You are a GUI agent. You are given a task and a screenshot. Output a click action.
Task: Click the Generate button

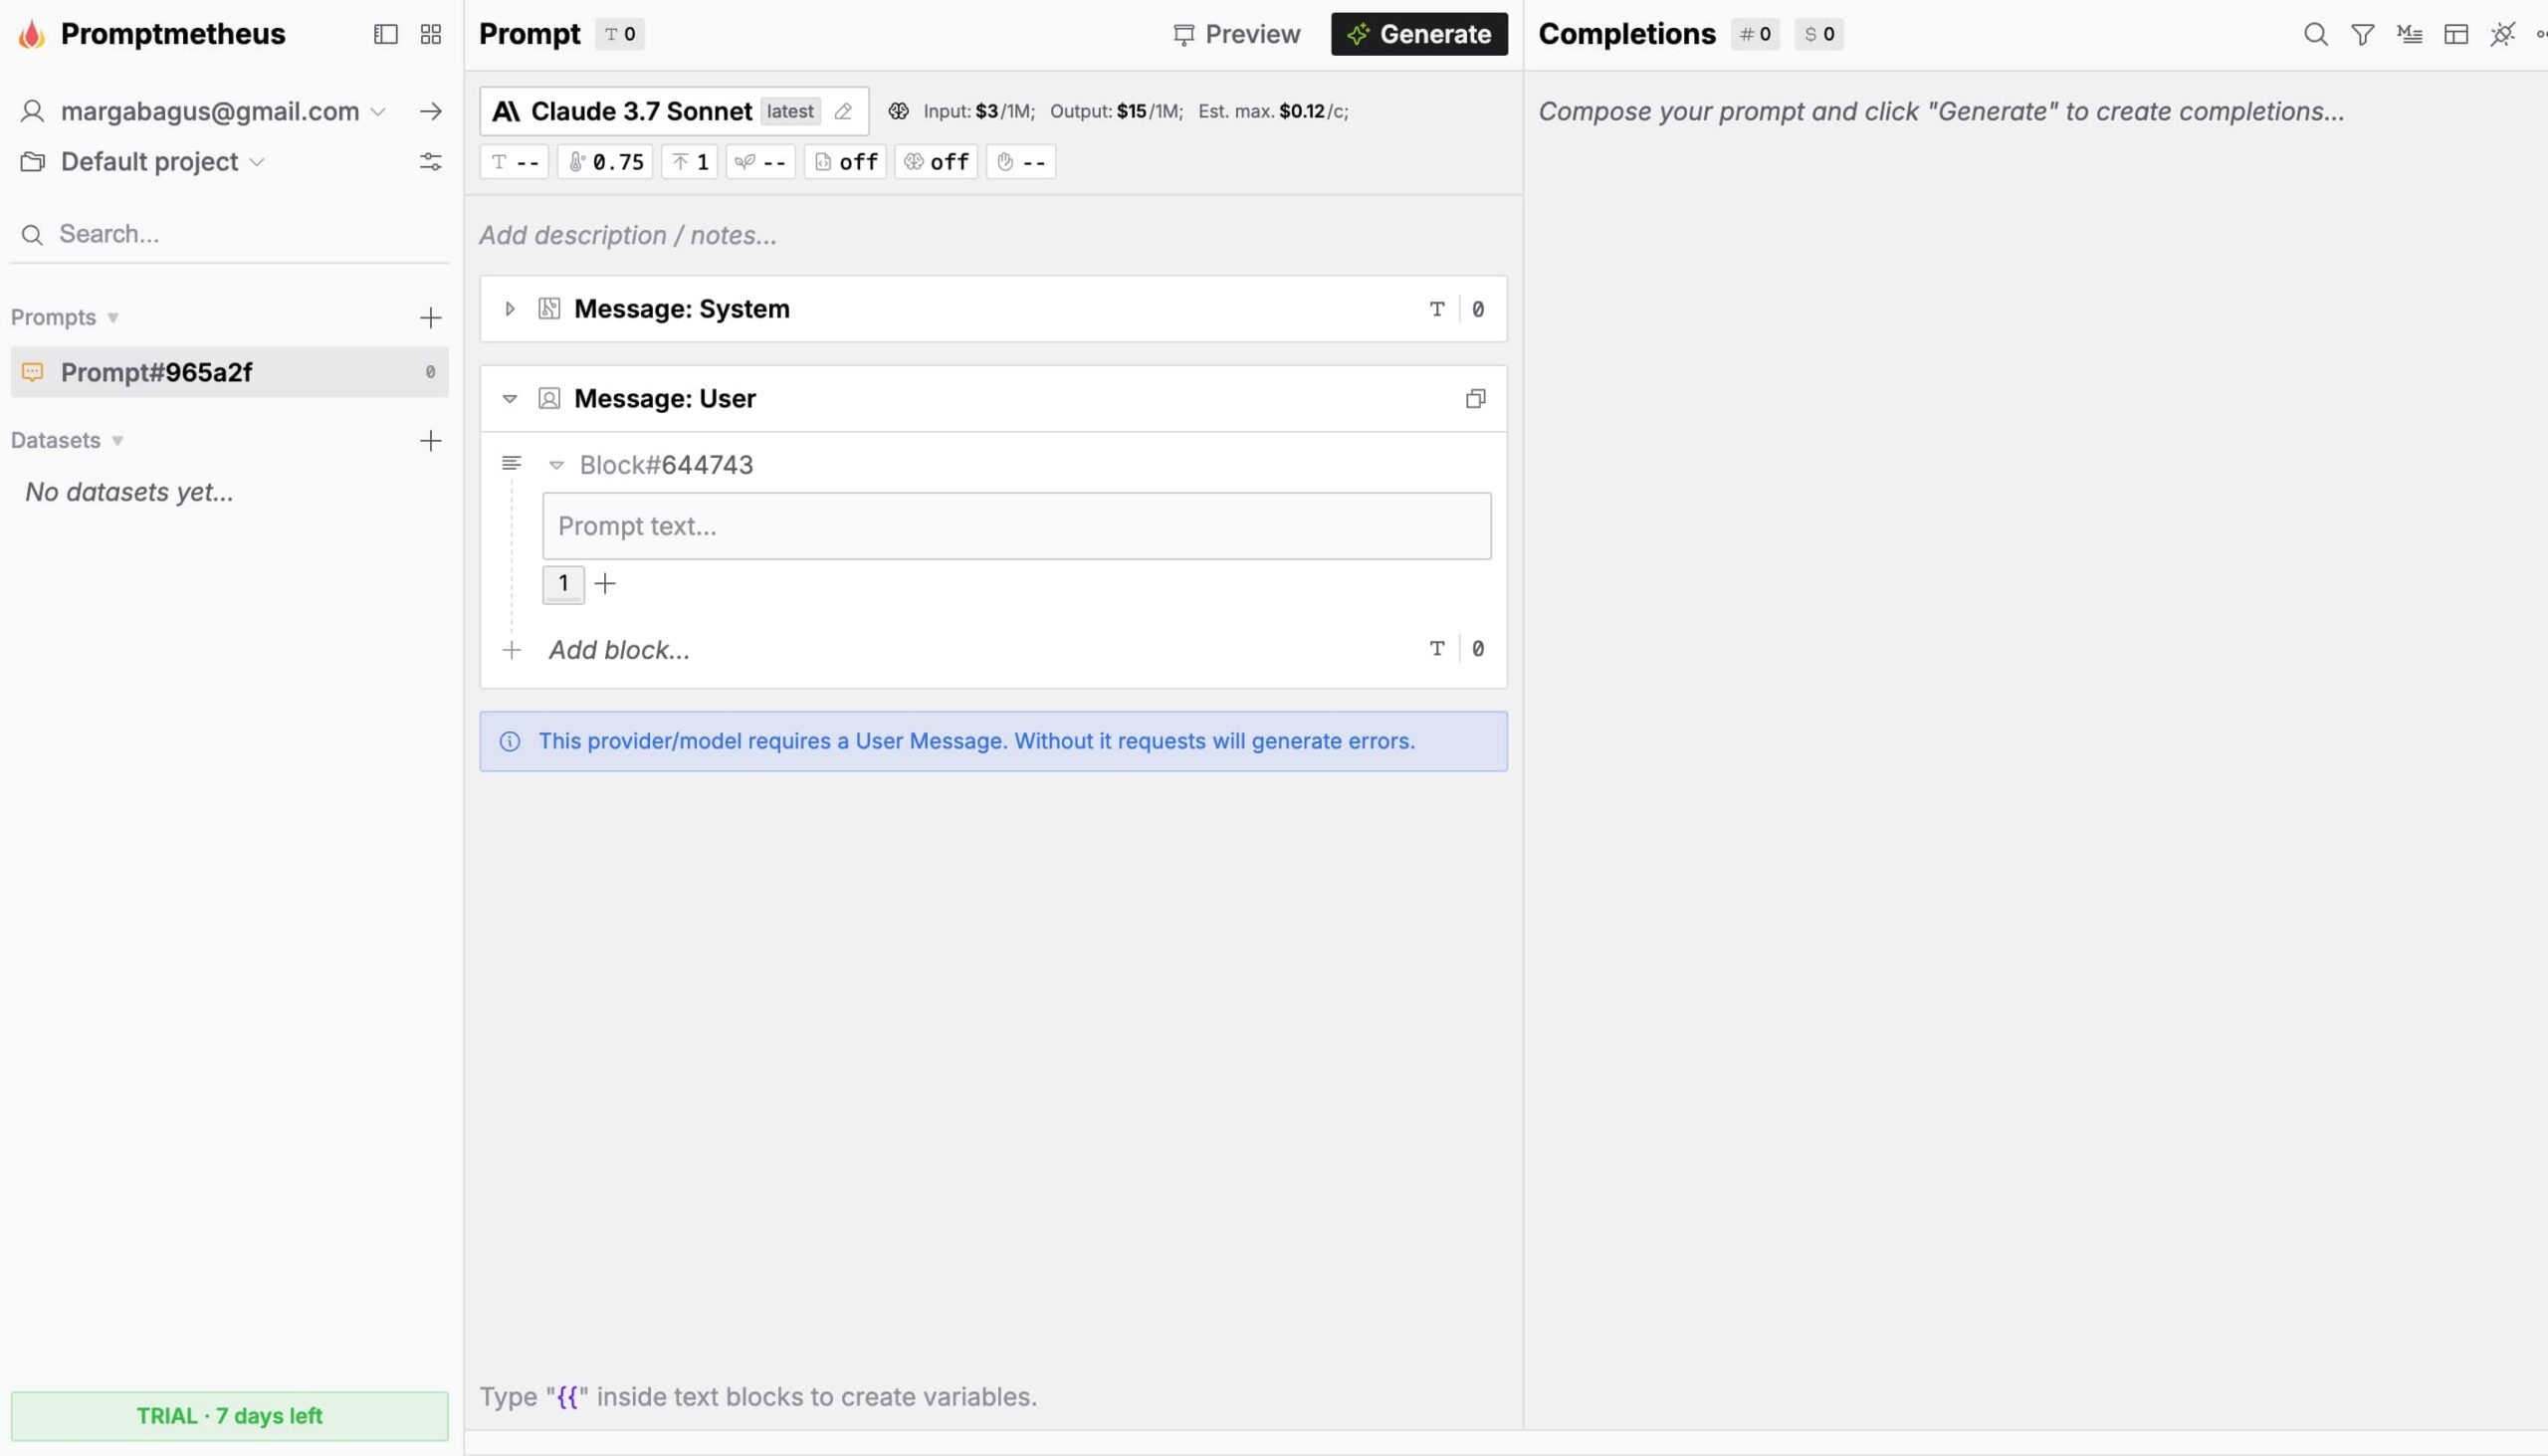[1418, 34]
